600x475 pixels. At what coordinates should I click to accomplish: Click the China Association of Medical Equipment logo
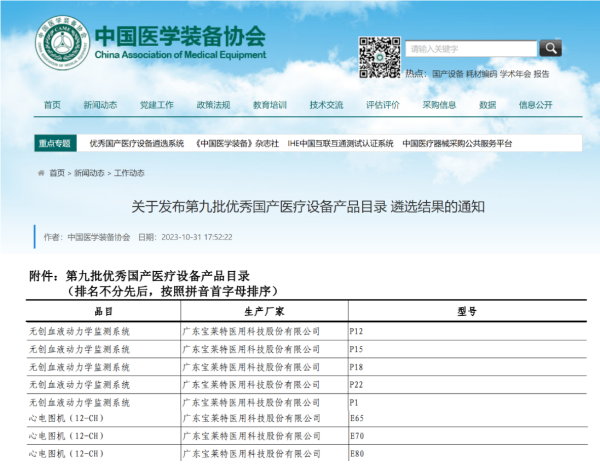(x=67, y=51)
